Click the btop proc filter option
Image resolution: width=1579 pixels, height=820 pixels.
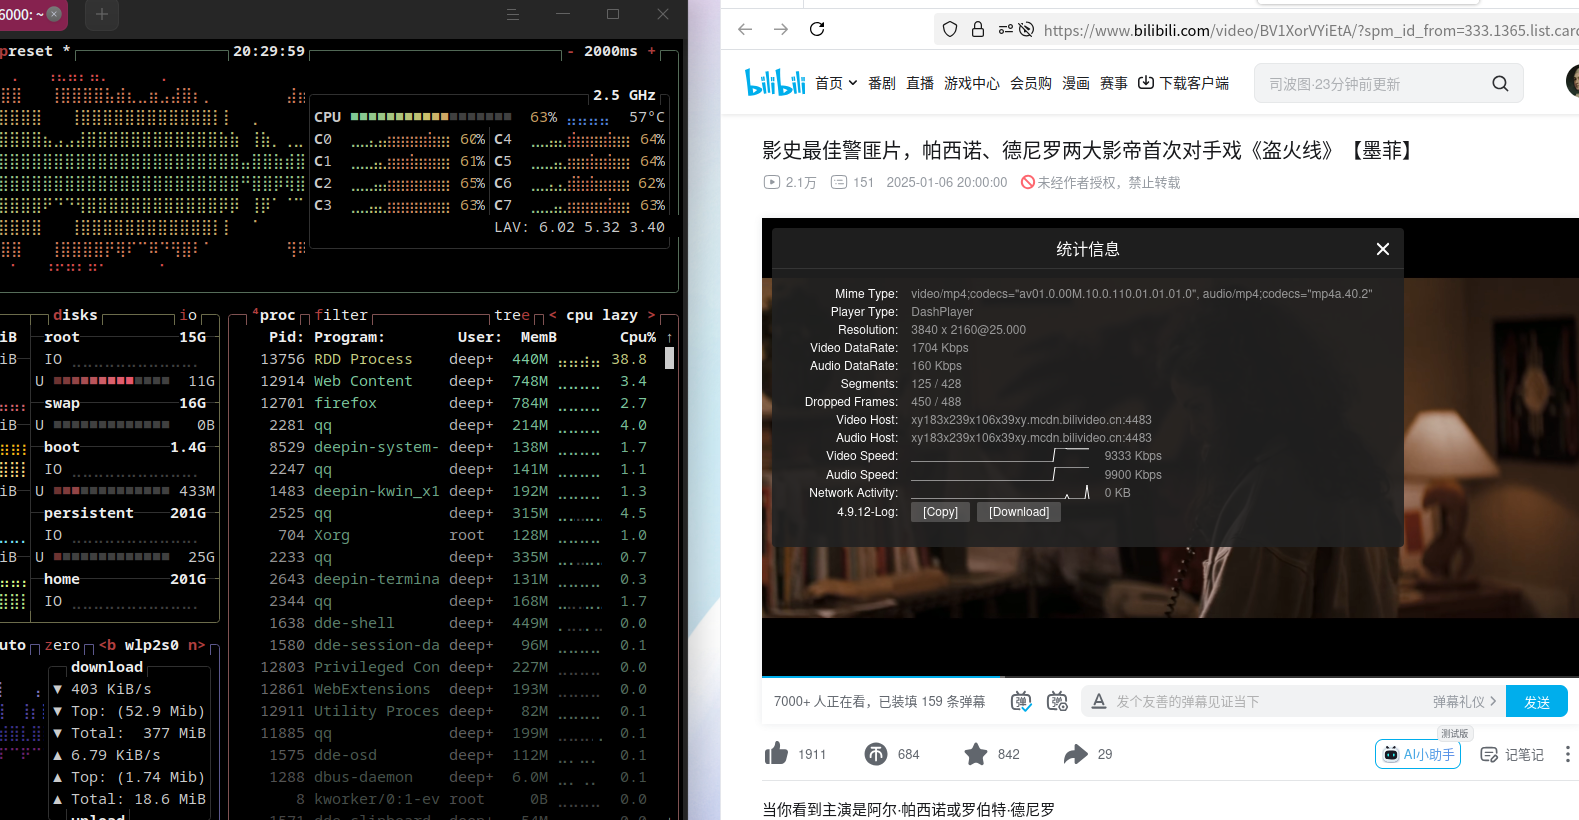click(x=341, y=315)
